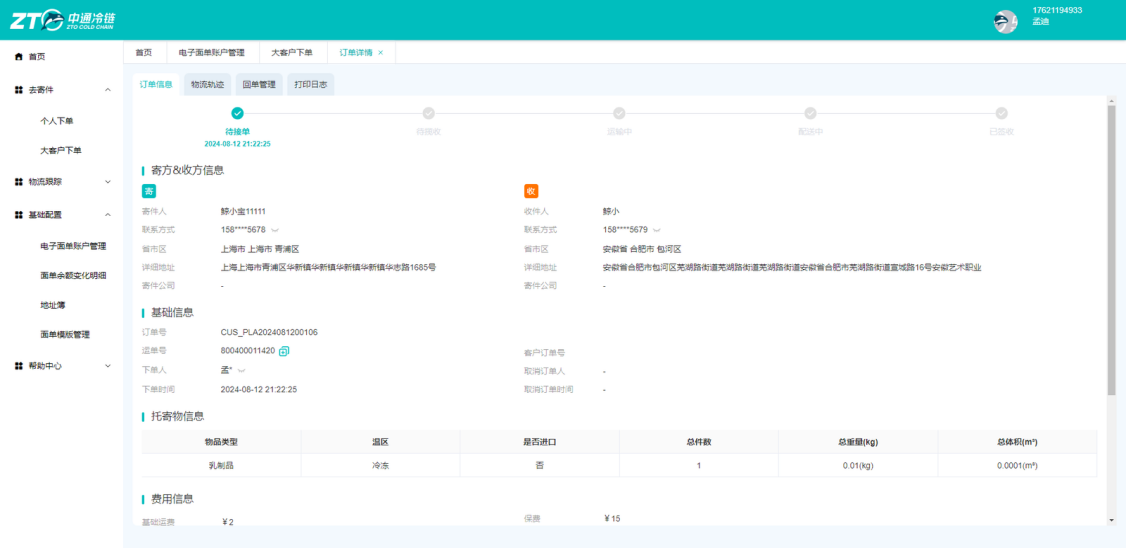Copy the waybill number 800400011420

[x=284, y=351]
